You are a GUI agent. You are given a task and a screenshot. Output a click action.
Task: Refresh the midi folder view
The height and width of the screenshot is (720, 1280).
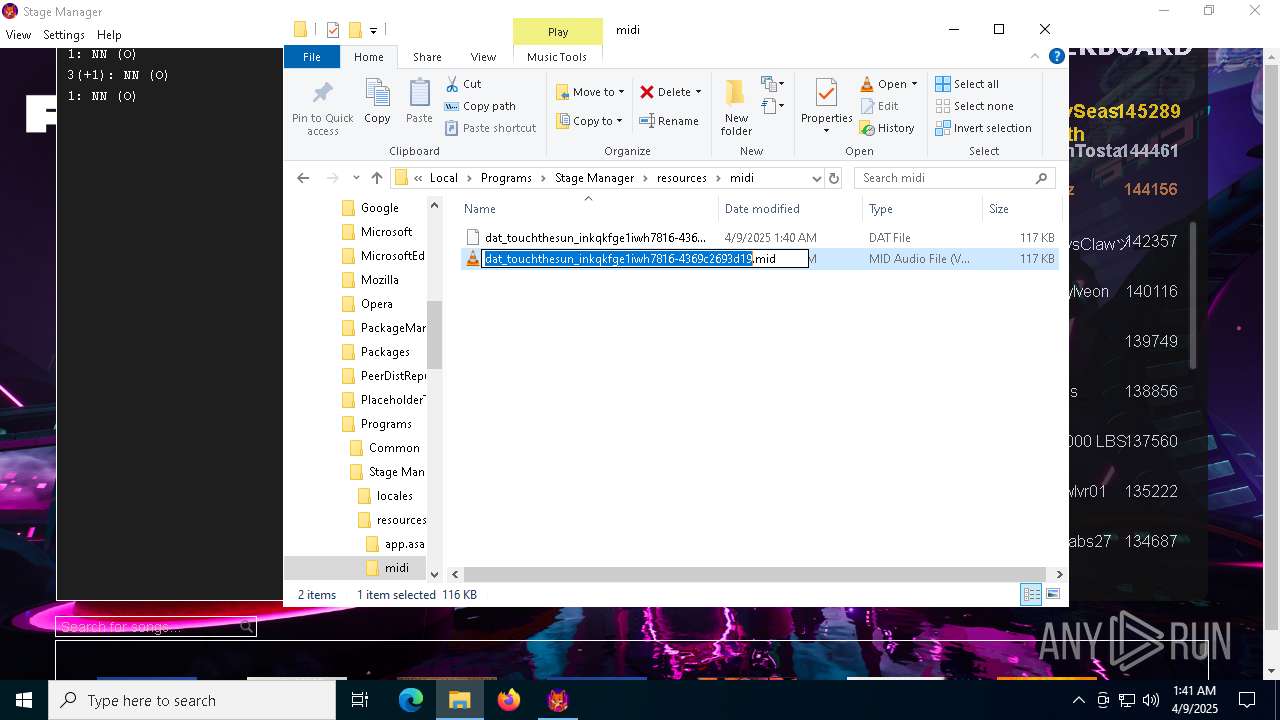point(835,178)
